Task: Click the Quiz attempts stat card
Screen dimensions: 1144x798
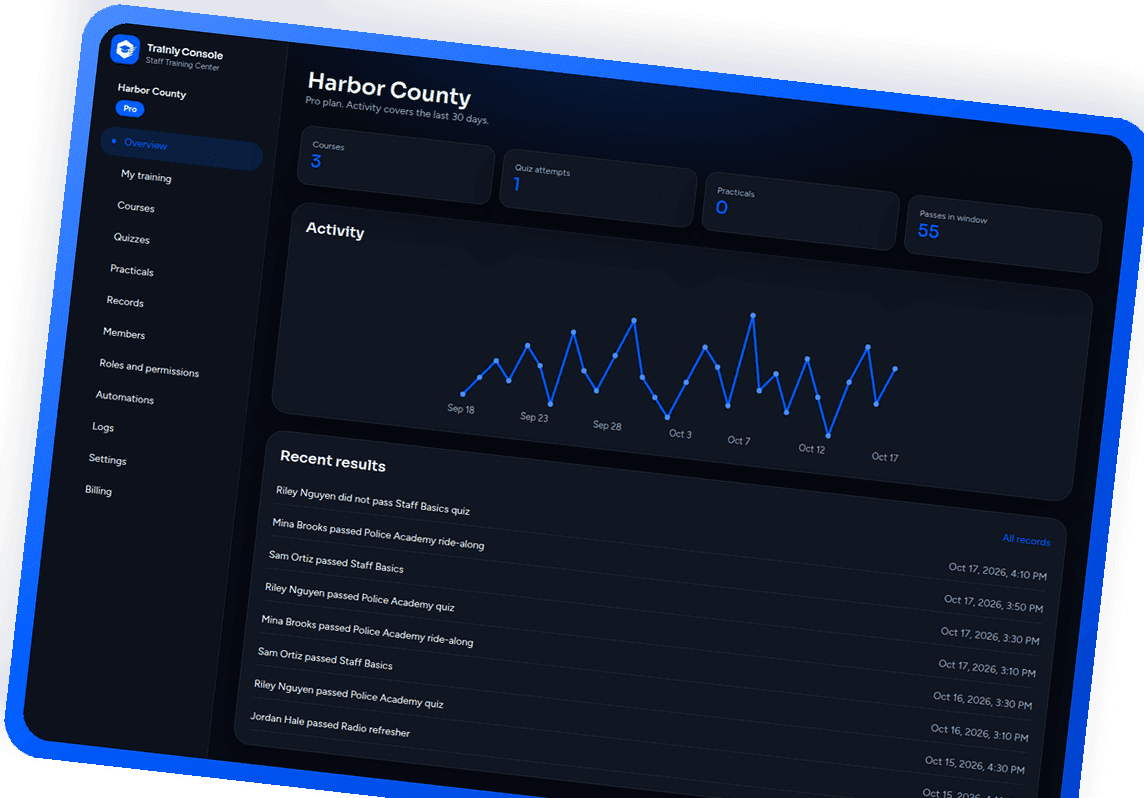Action: pos(598,188)
